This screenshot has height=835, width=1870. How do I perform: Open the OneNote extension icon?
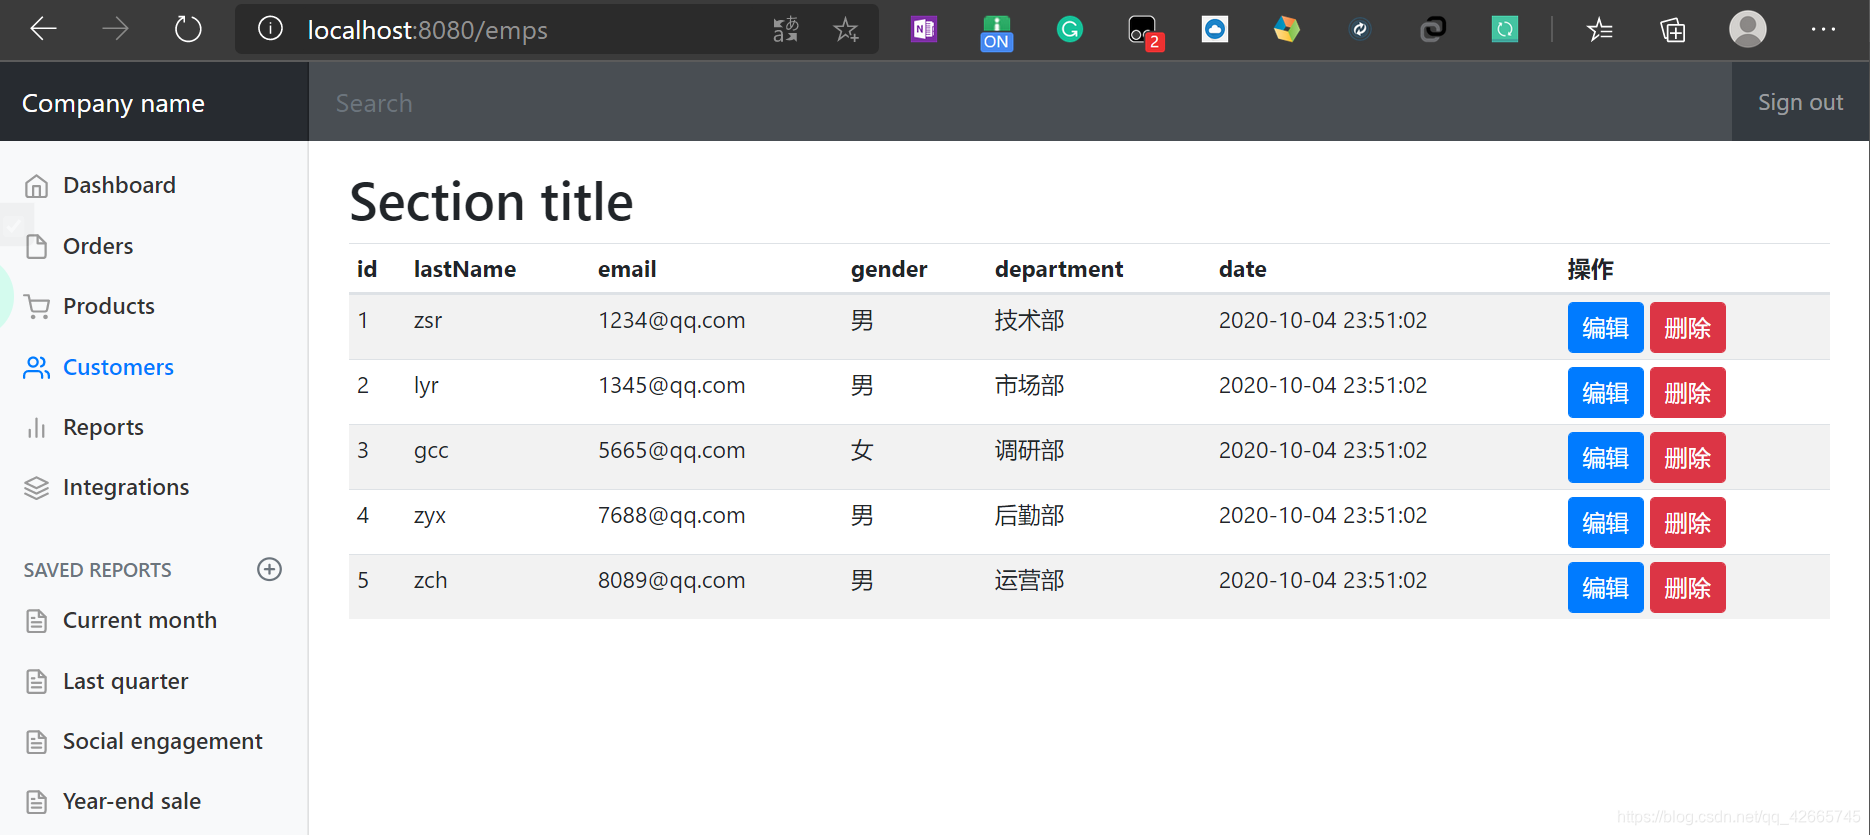coord(924,30)
